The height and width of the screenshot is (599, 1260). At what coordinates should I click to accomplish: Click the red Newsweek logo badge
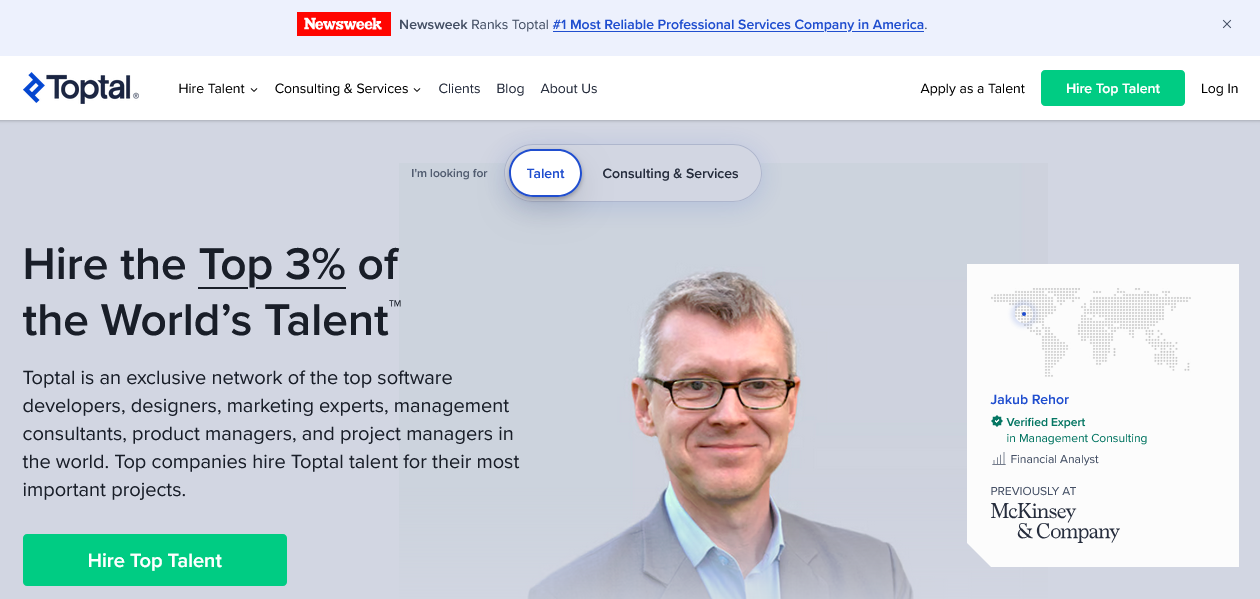343,24
